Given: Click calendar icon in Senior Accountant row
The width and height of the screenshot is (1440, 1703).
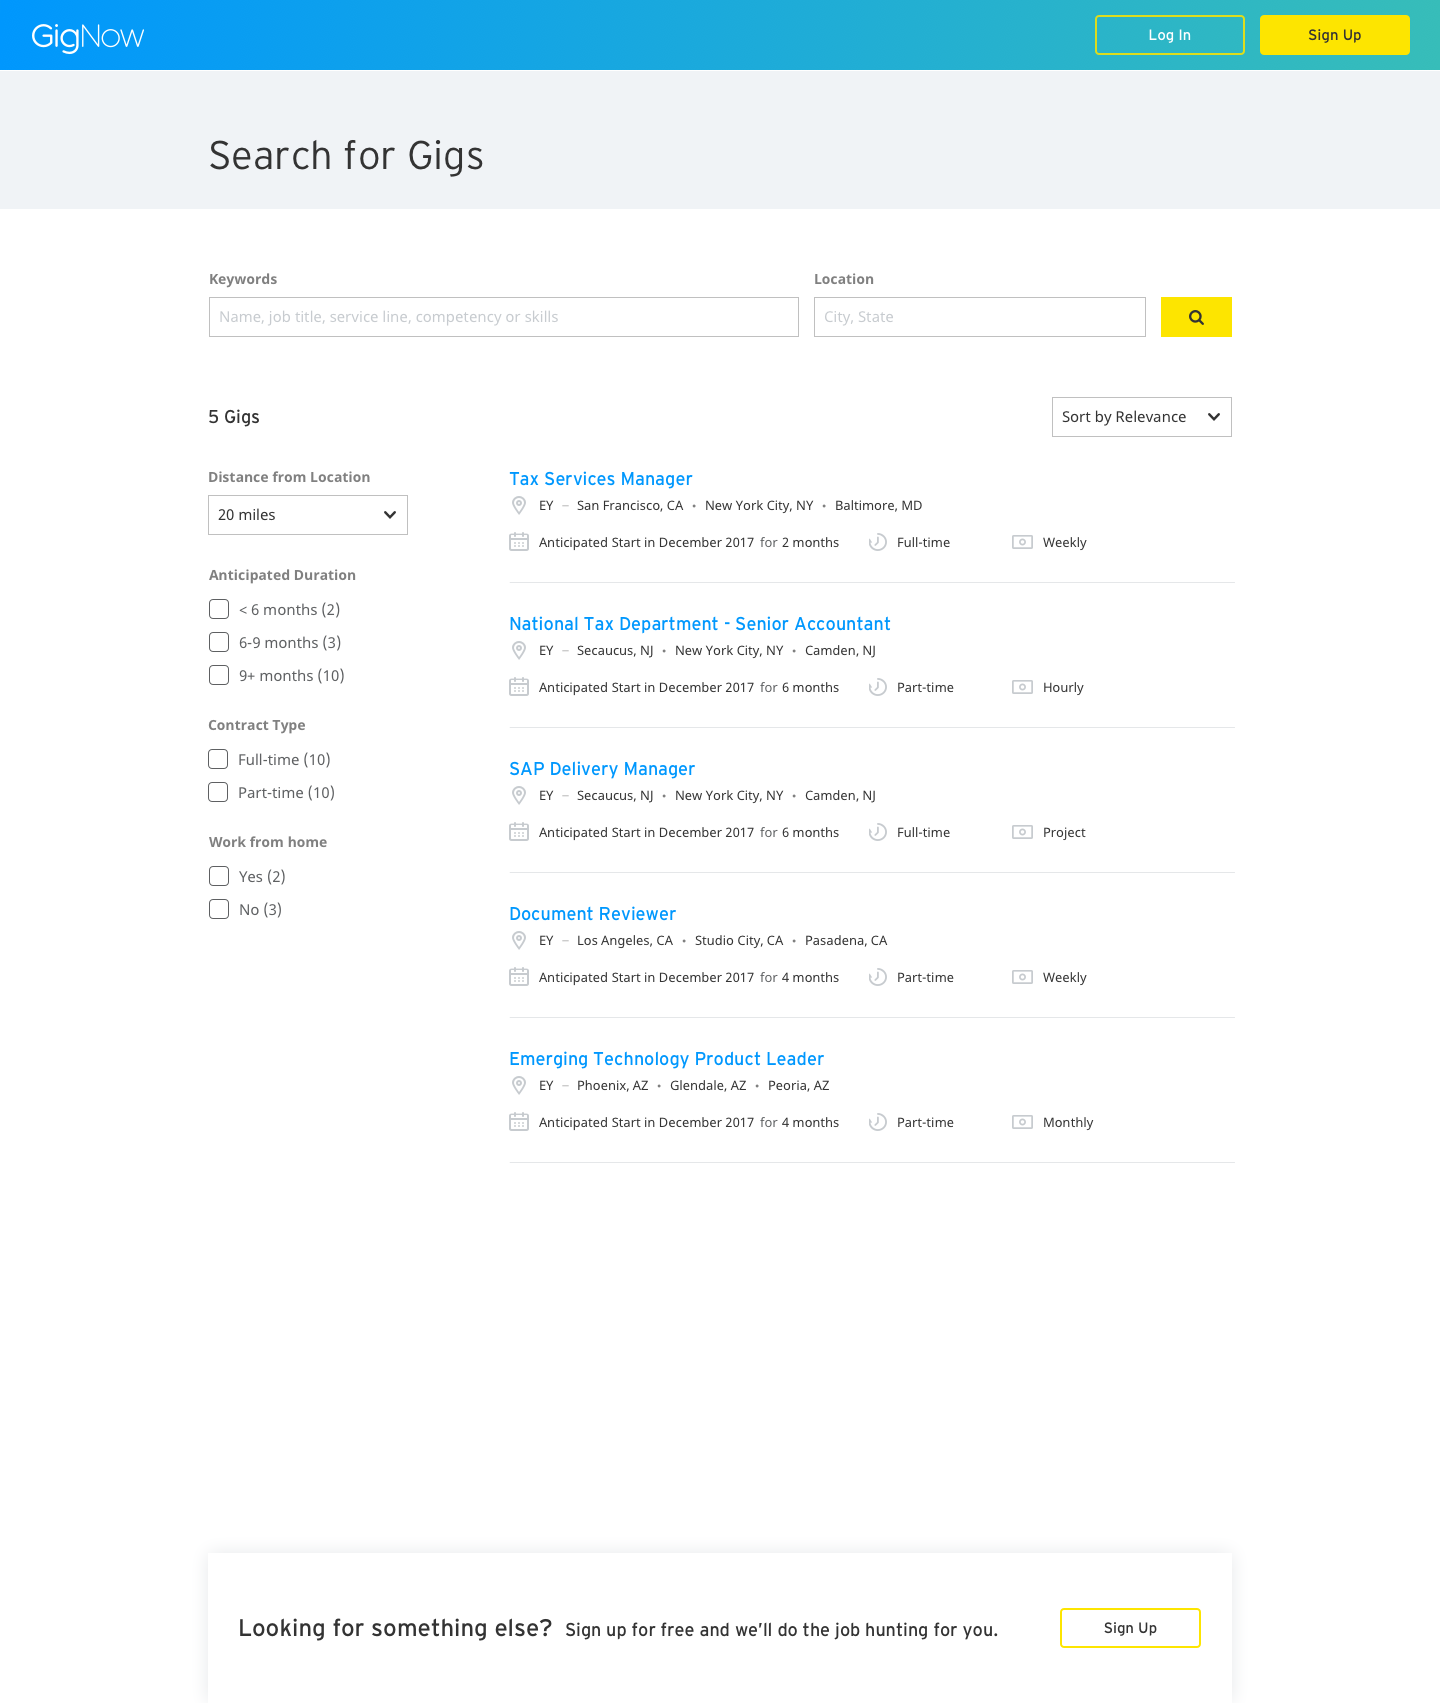Looking at the screenshot, I should (519, 687).
